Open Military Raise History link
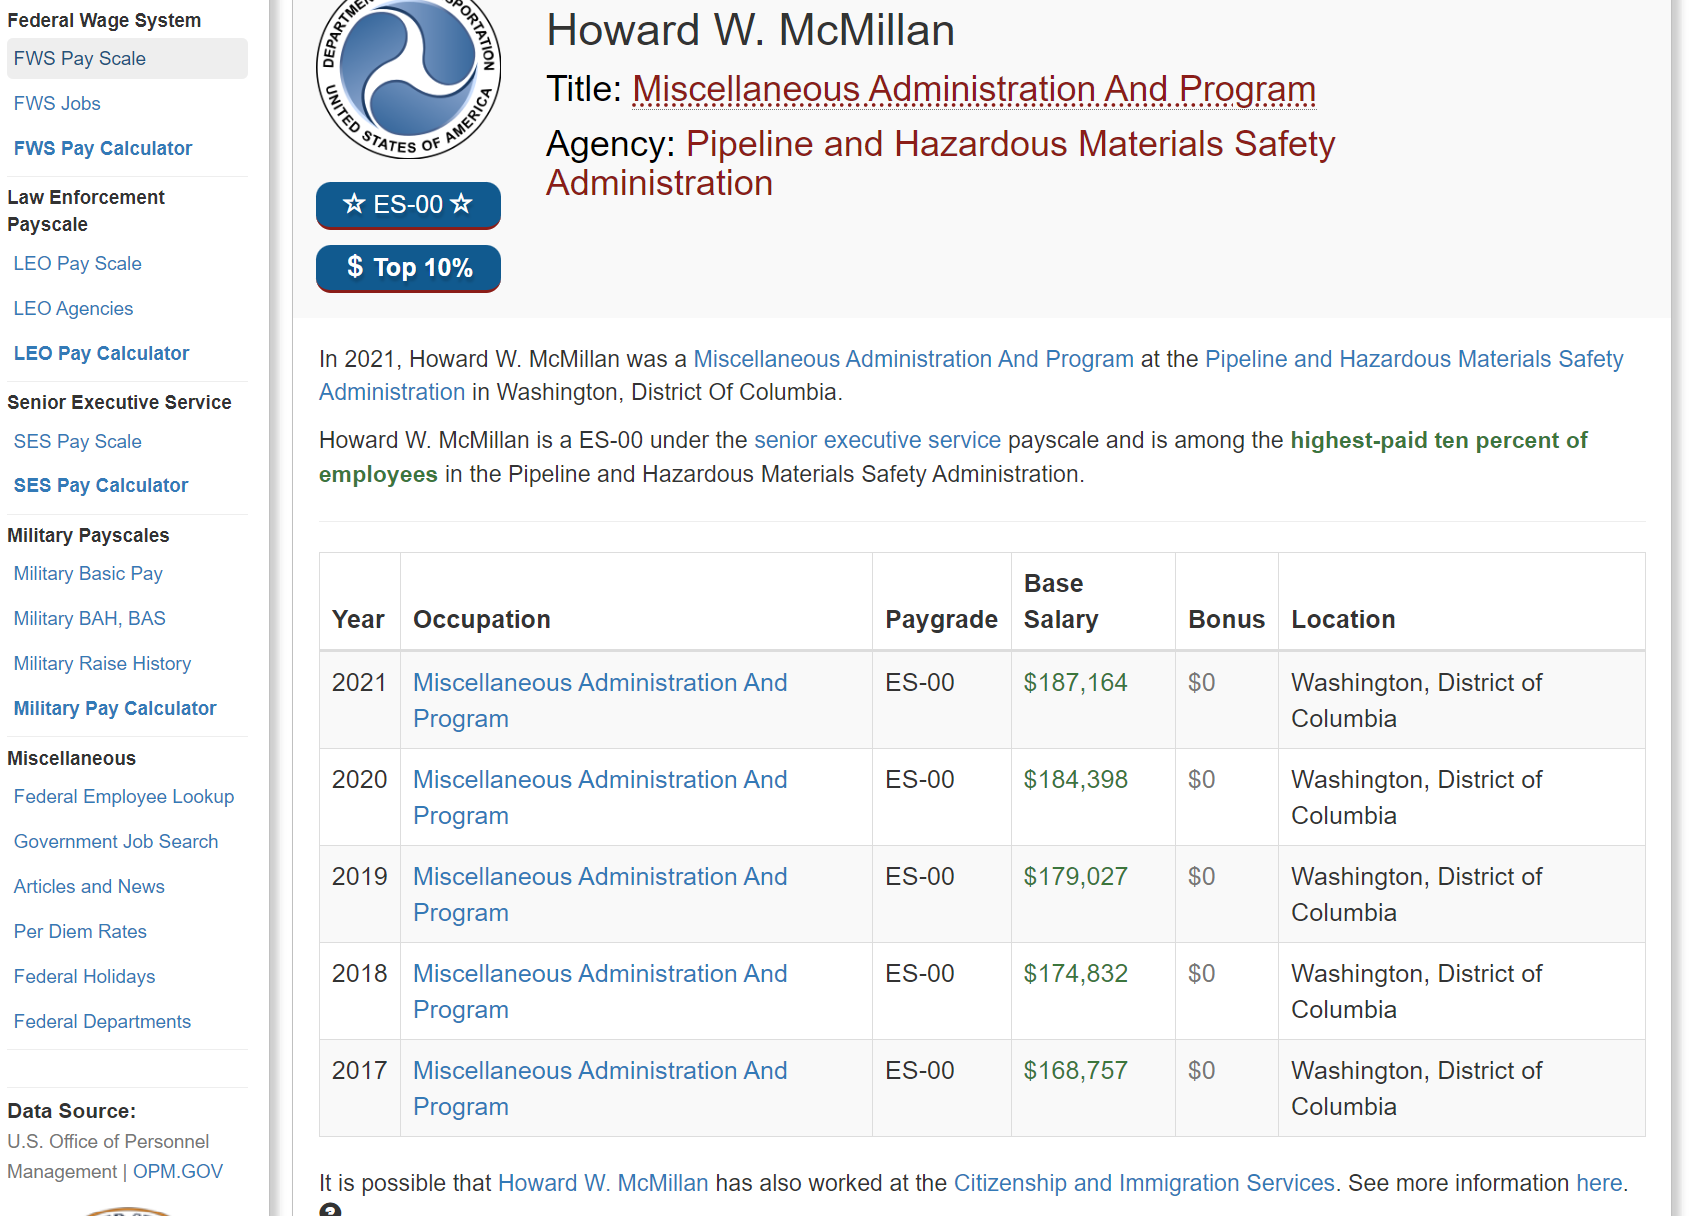1708x1216 pixels. pos(102,663)
